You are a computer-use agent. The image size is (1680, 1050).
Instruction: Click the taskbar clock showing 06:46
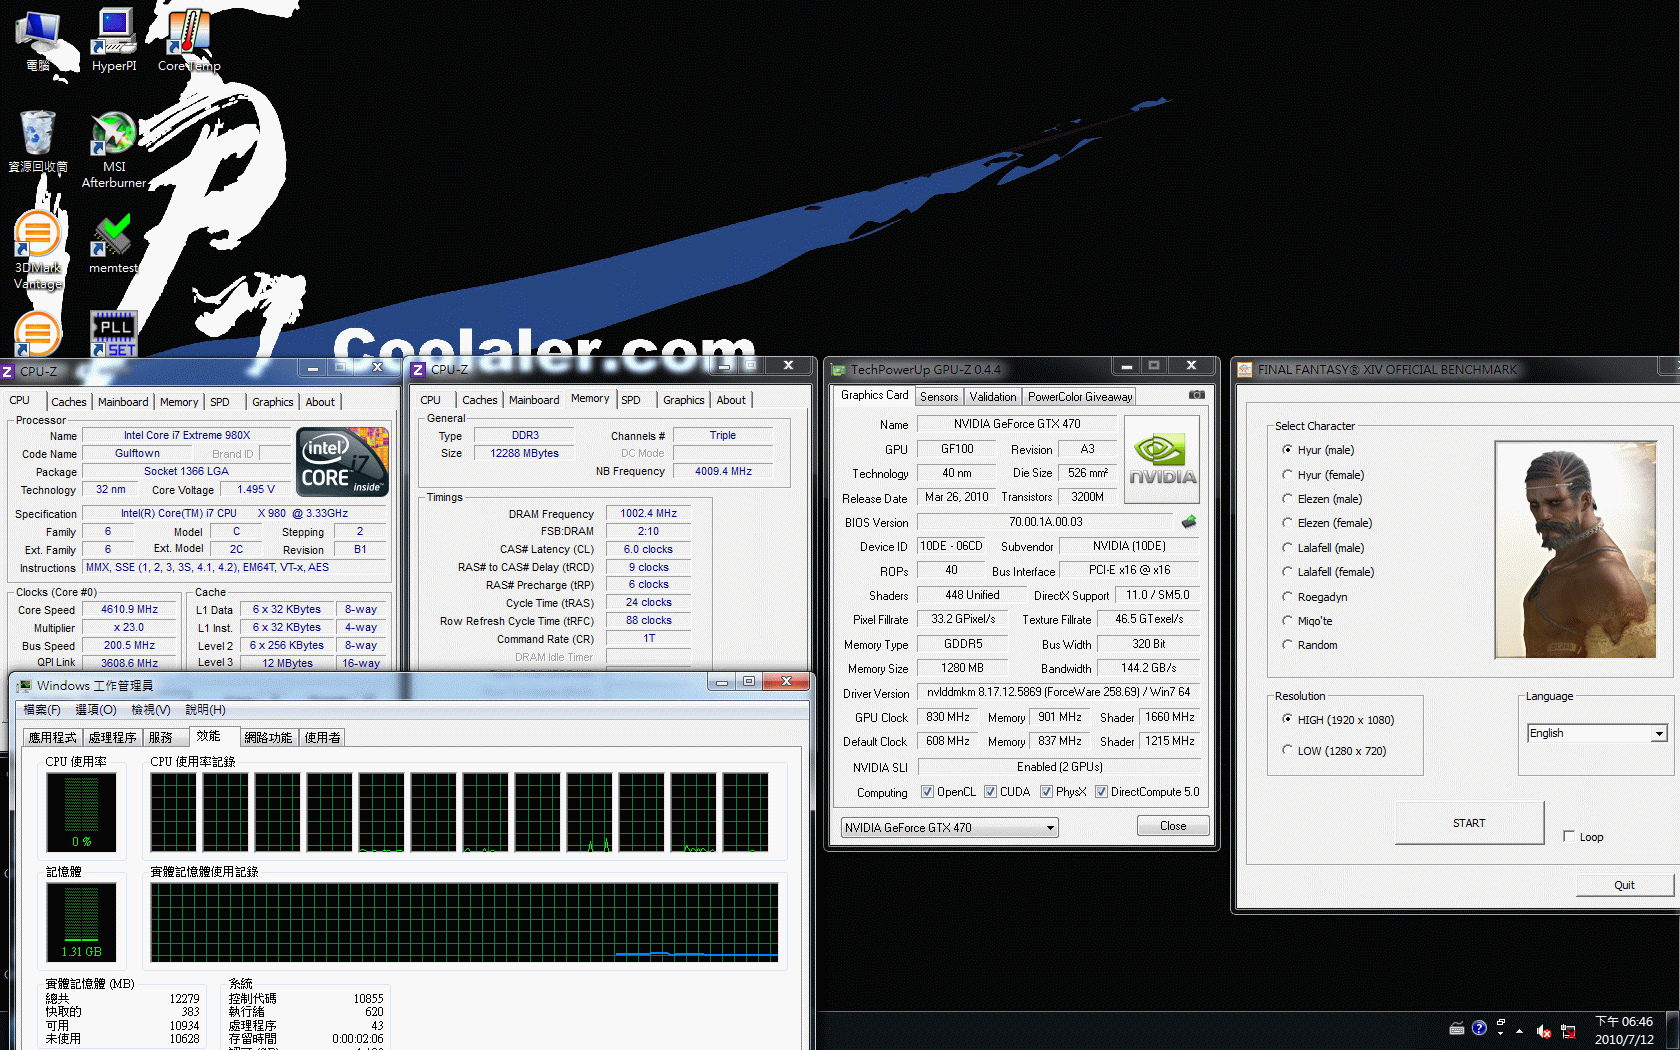click(1624, 1030)
